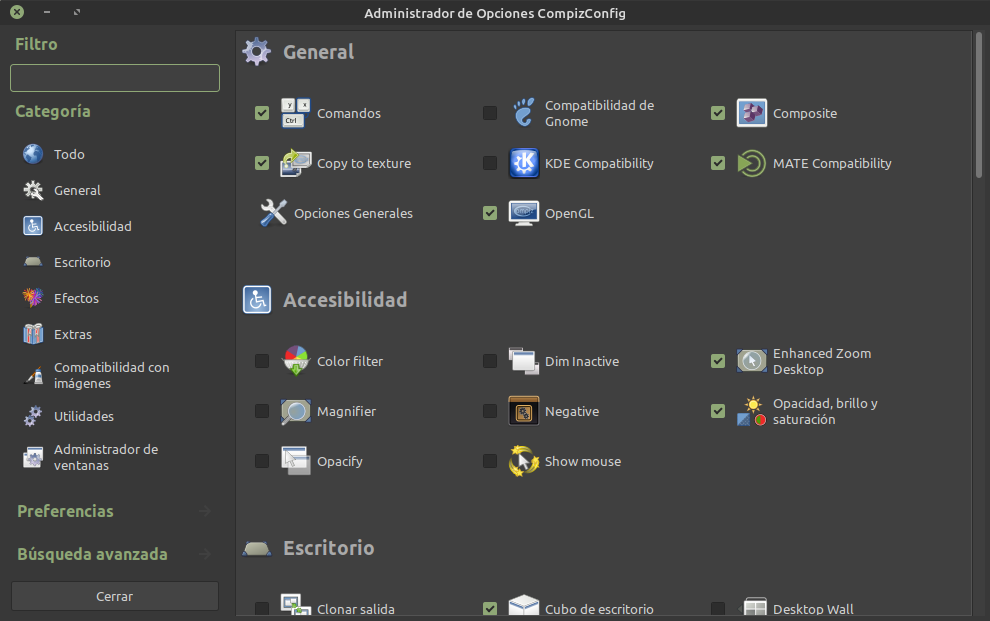
Task: Click the Color filter icon
Action: tap(295, 361)
